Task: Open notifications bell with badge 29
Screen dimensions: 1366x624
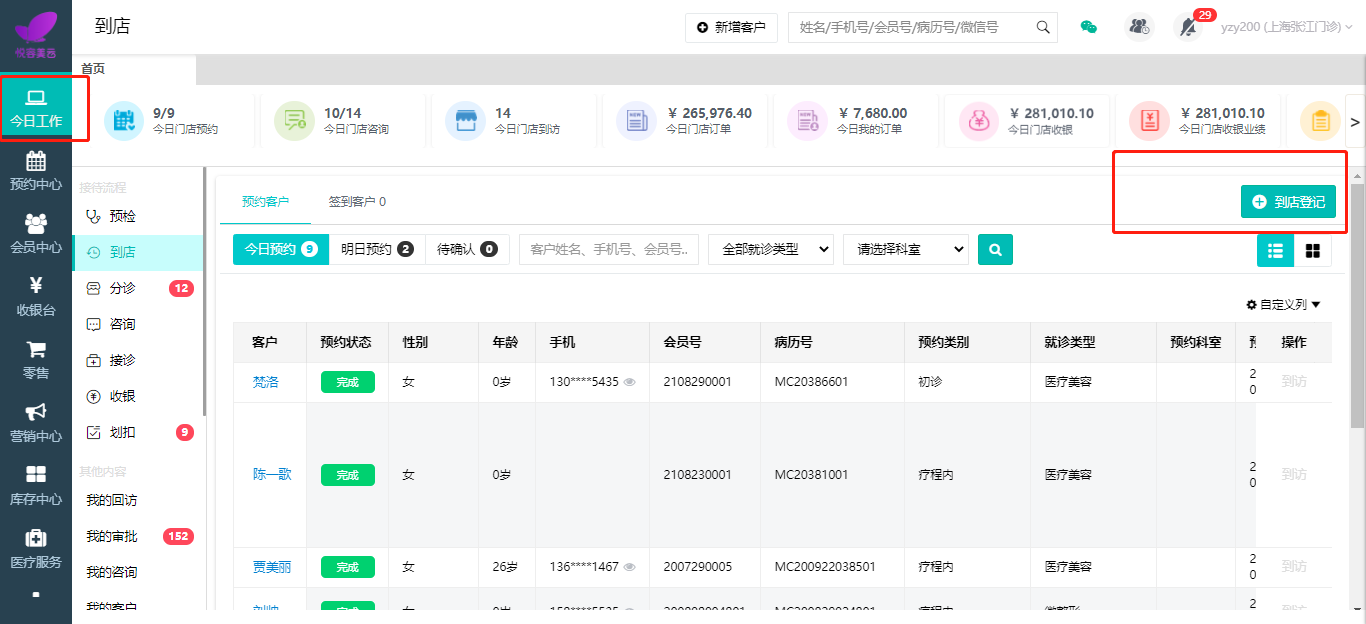Action: [x=1188, y=27]
